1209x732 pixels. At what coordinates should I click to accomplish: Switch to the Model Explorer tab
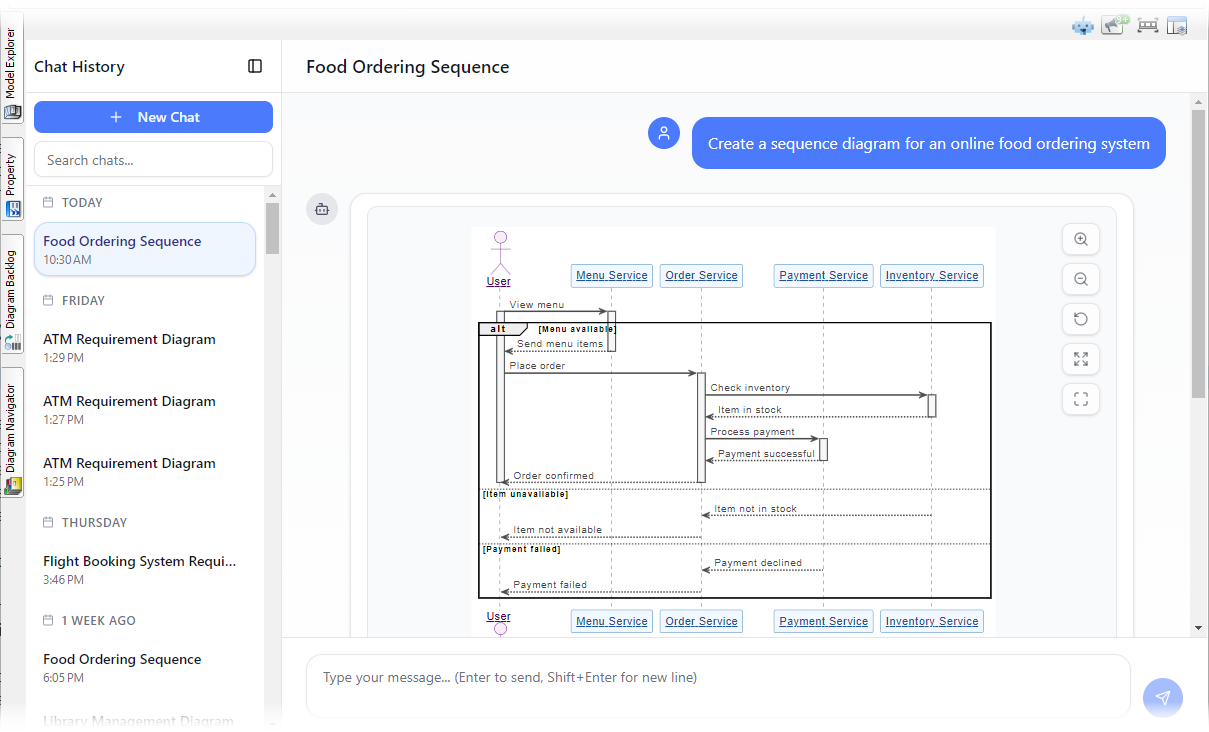point(11,72)
